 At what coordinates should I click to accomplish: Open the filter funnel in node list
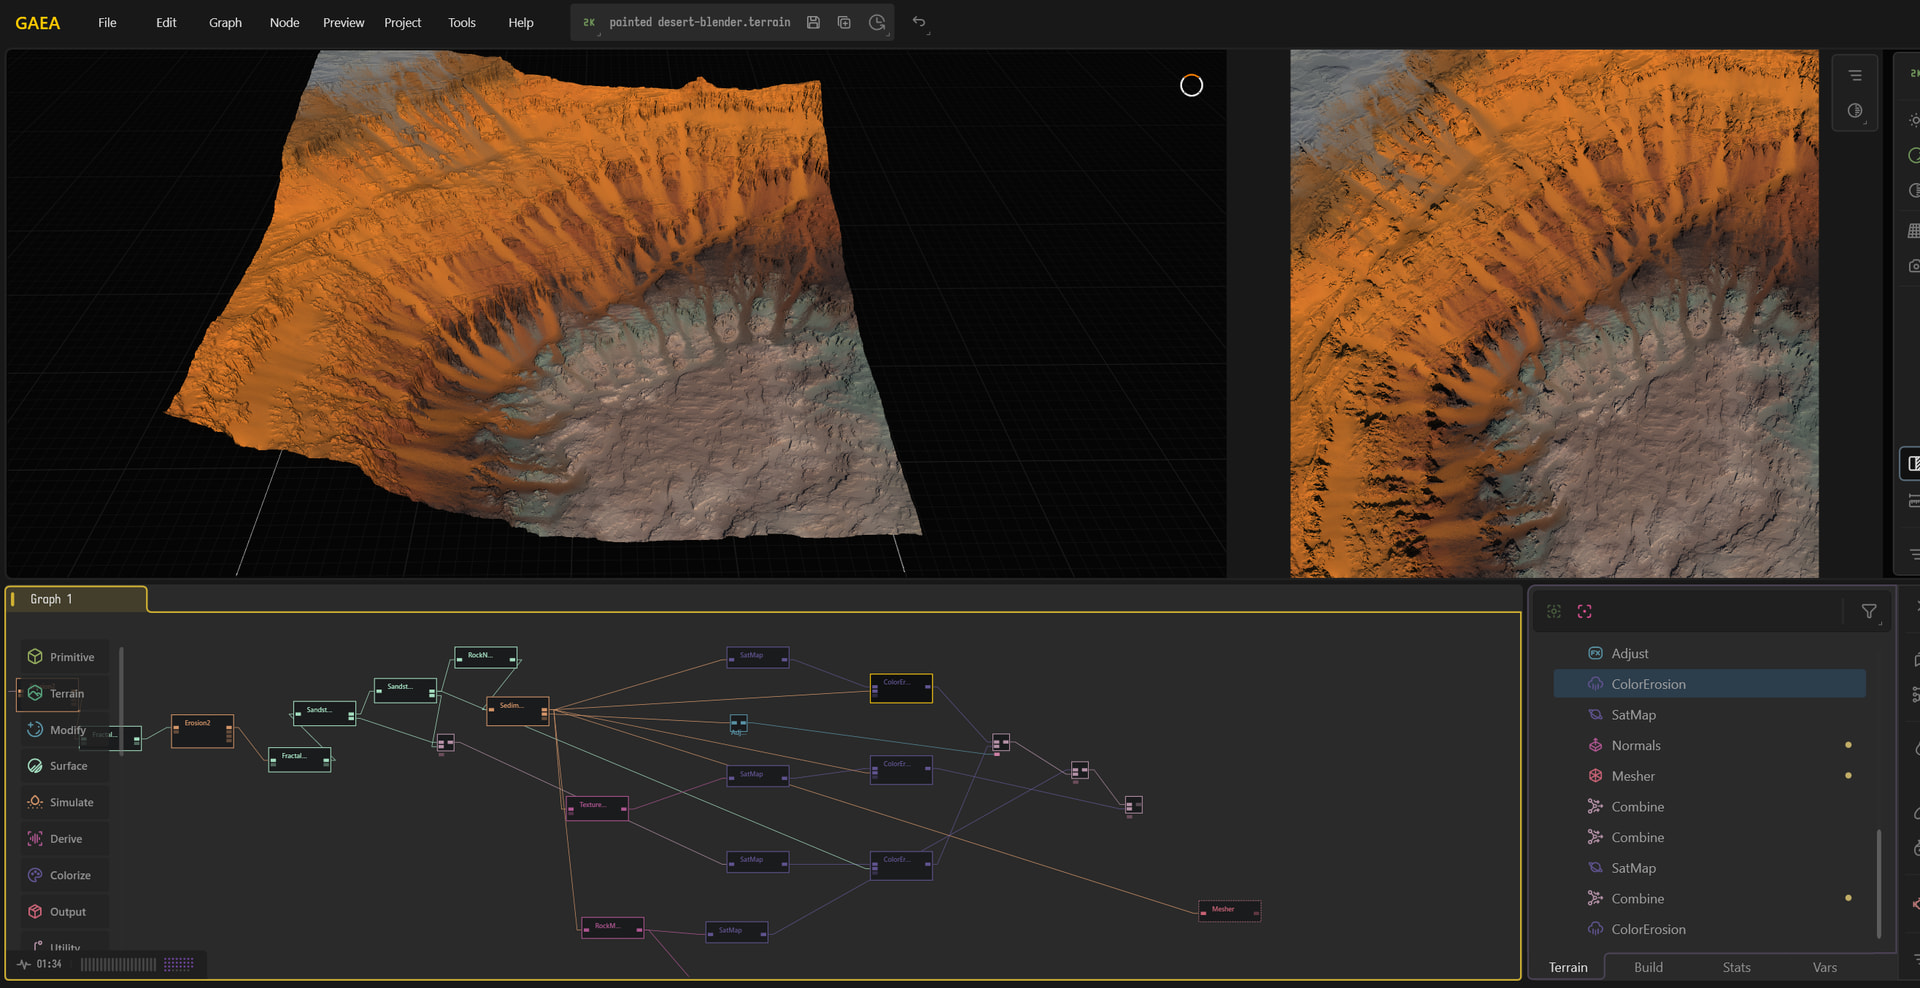(x=1868, y=611)
